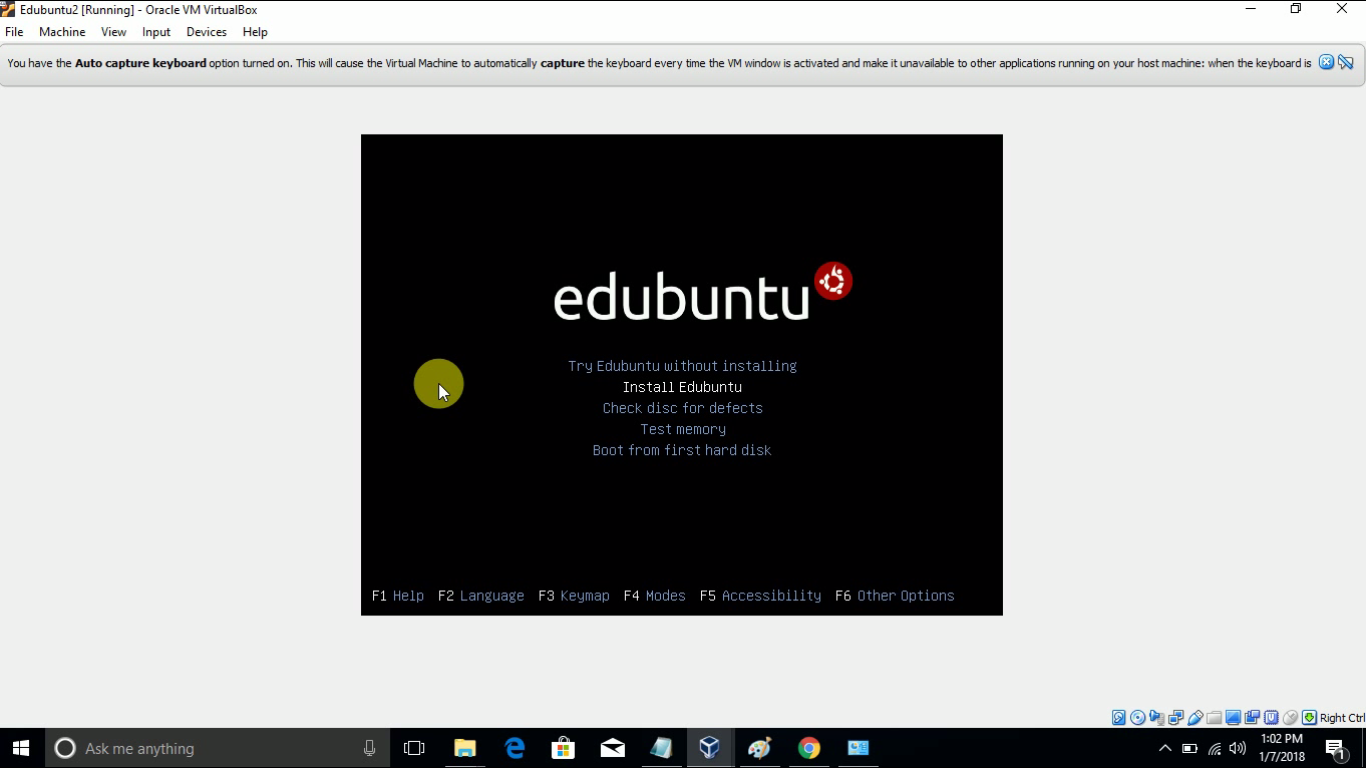Click the battery tray icon
1366x768 pixels.
coord(1190,748)
